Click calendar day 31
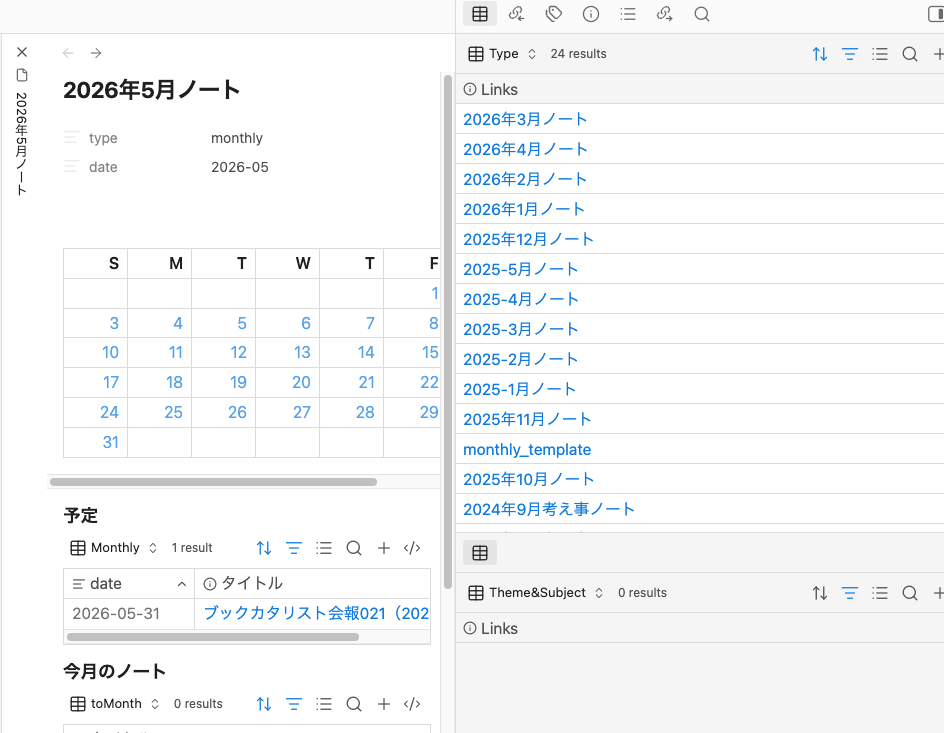 (x=110, y=442)
